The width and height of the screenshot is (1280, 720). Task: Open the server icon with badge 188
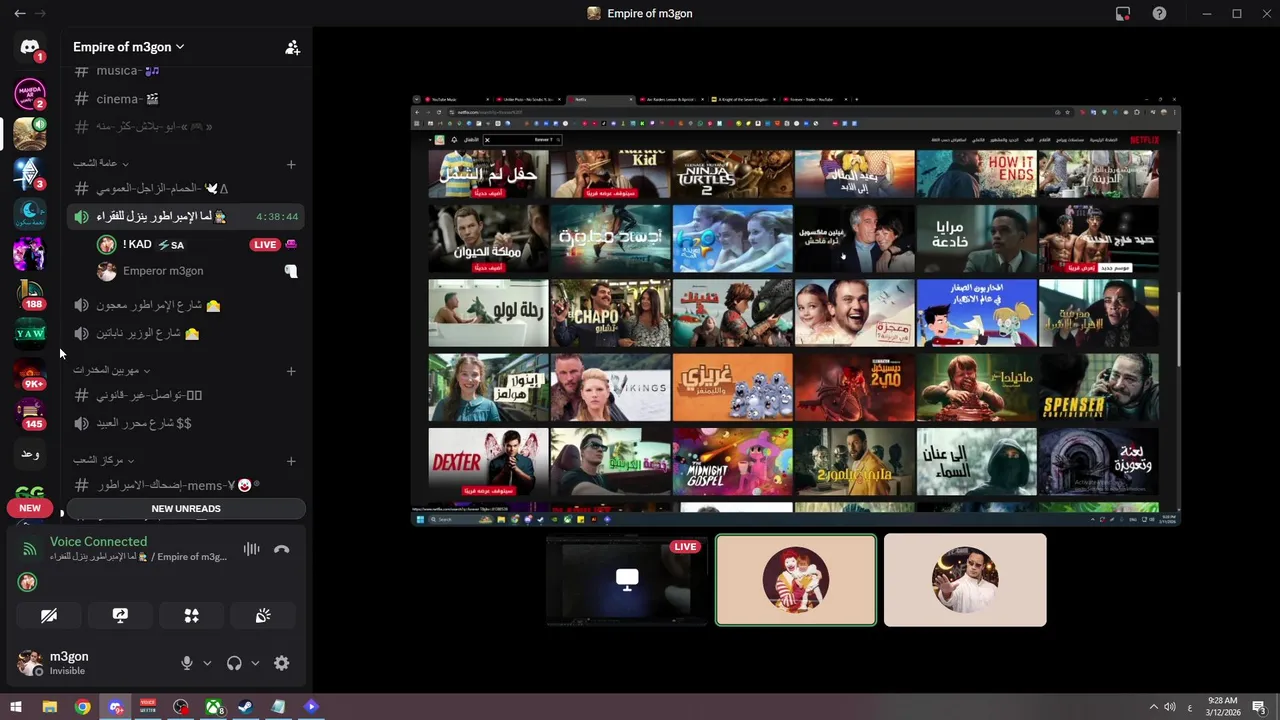tap(30, 293)
